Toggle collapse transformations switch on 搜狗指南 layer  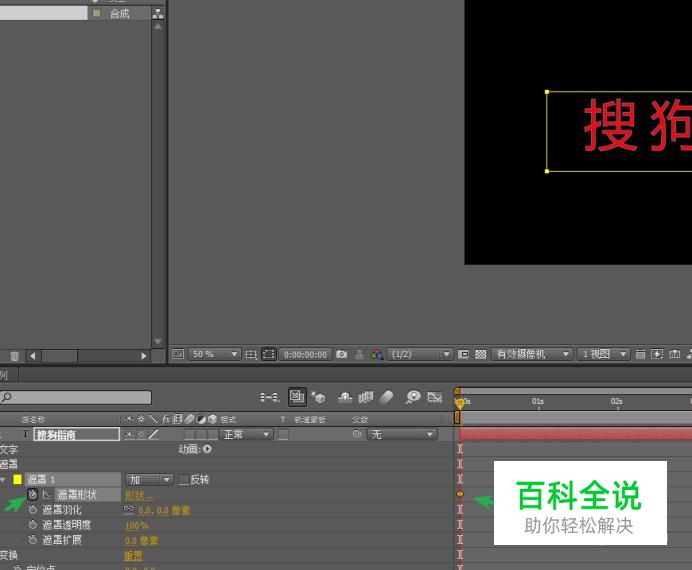click(141, 435)
